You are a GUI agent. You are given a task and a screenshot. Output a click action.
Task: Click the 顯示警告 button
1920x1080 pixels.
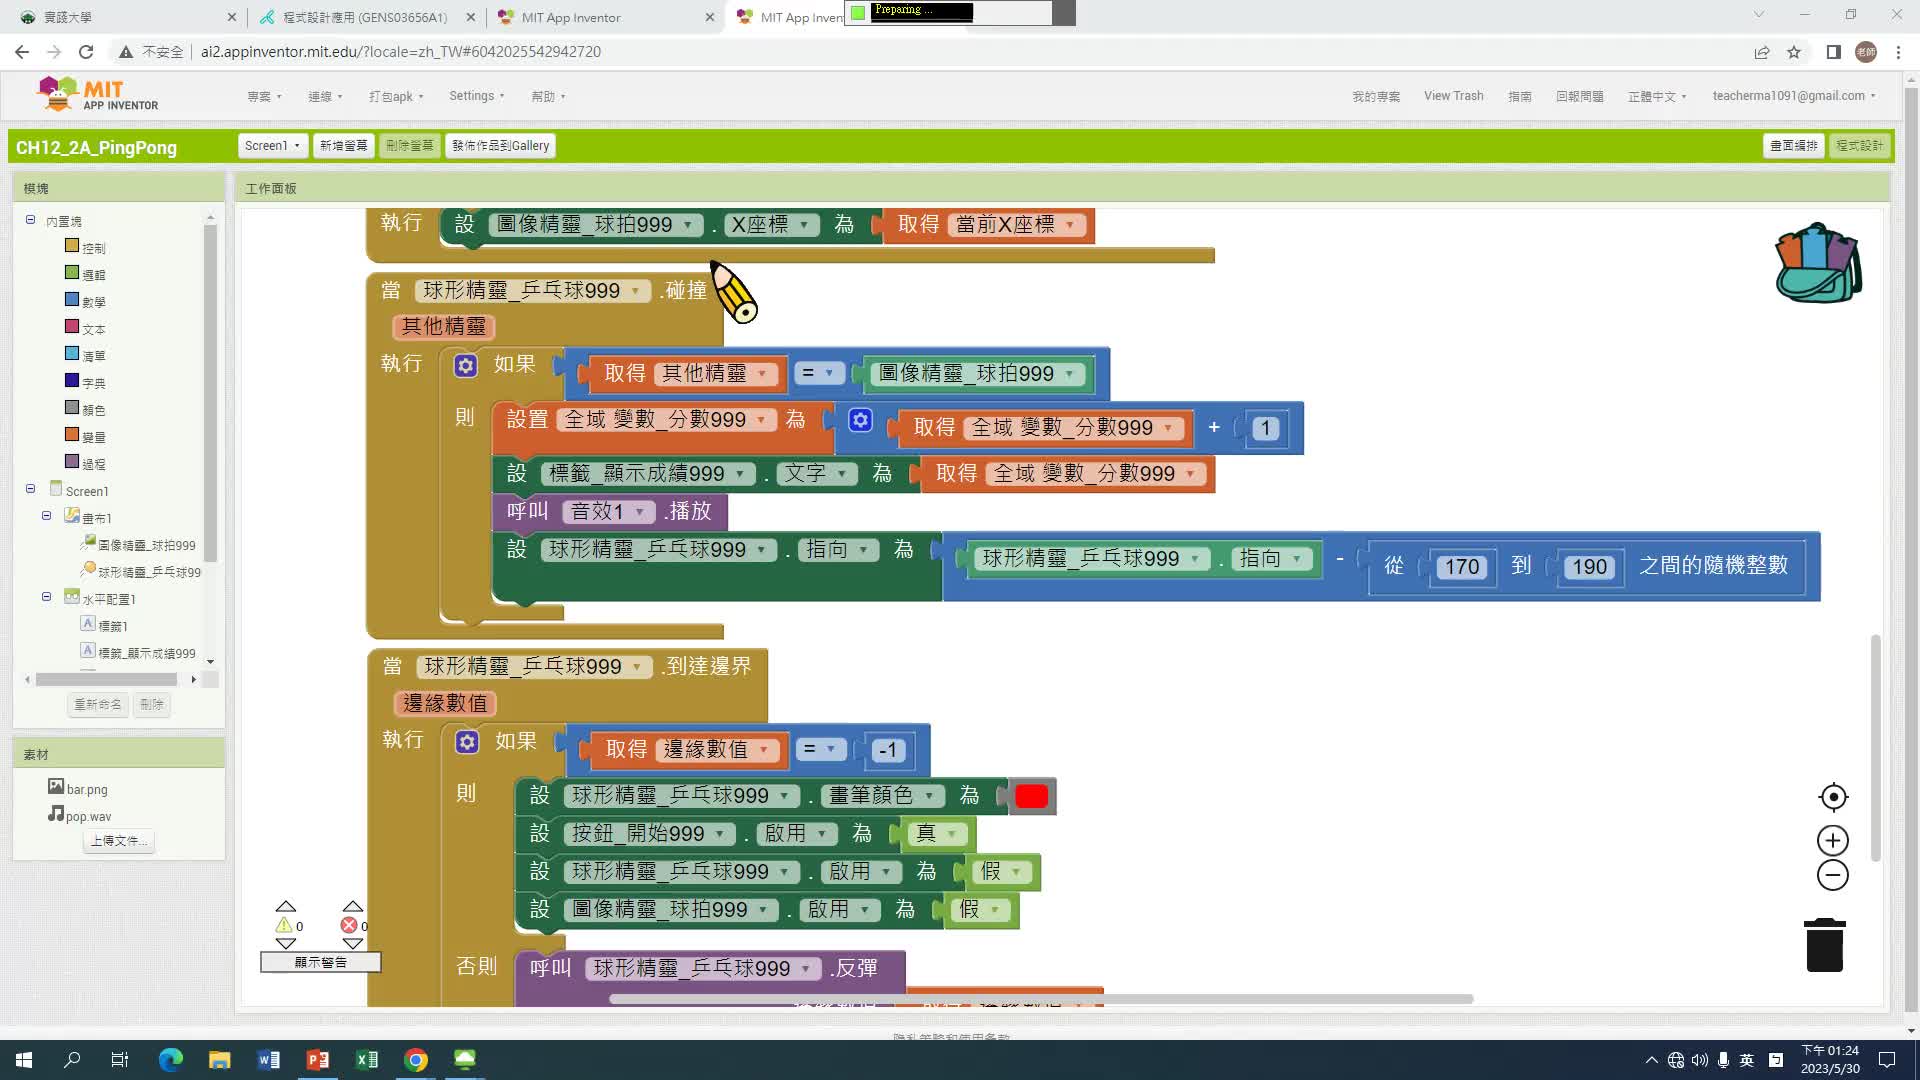click(x=320, y=962)
